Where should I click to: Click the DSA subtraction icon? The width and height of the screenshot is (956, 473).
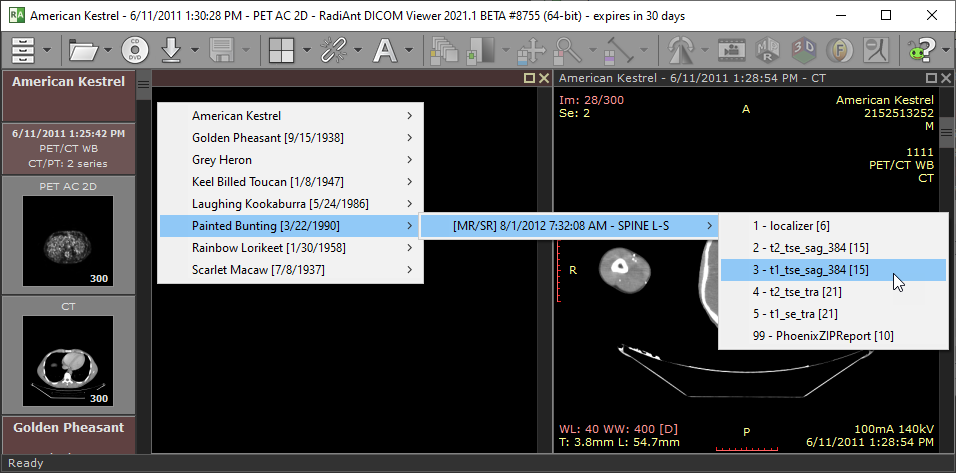[877, 50]
